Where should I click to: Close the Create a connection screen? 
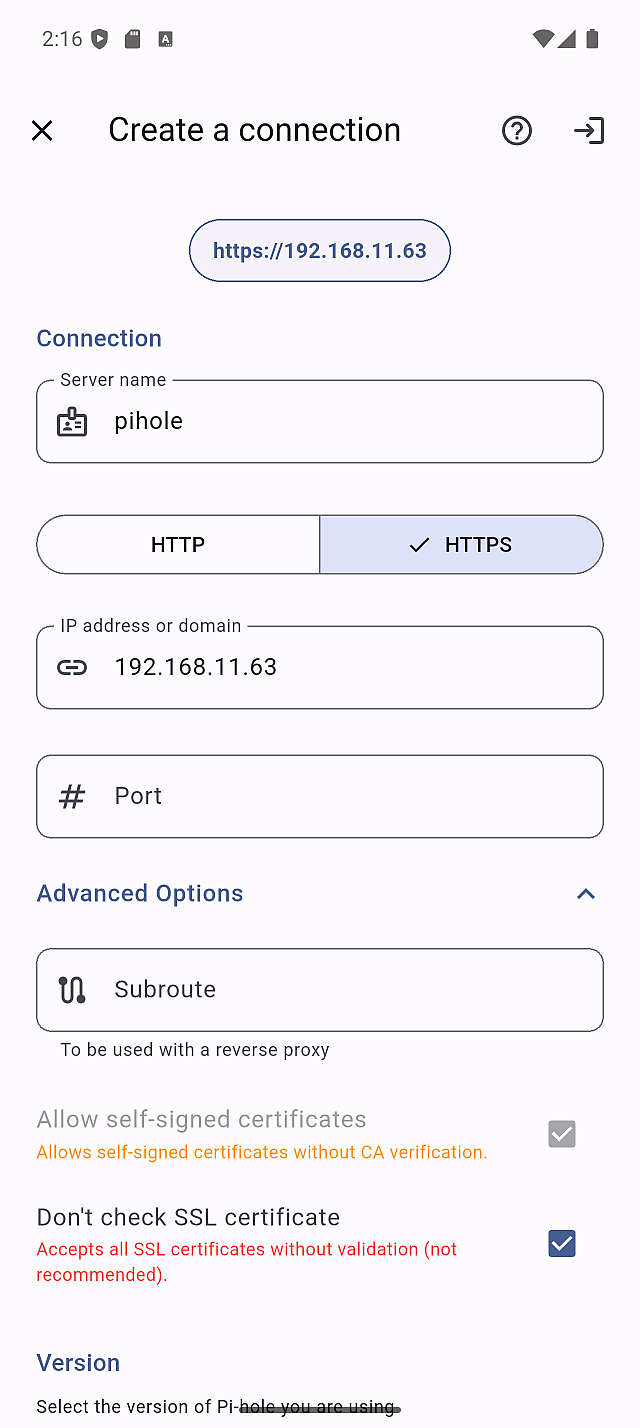(x=42, y=130)
